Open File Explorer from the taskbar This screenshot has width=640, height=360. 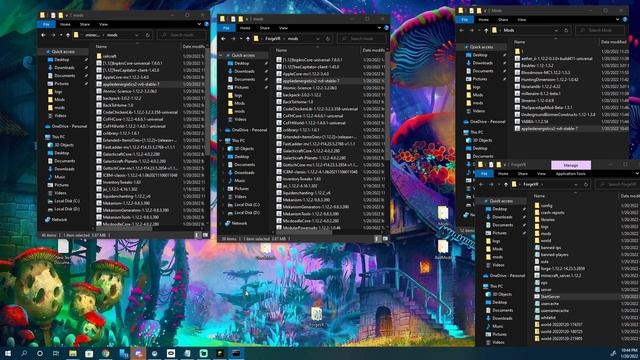tap(73, 353)
